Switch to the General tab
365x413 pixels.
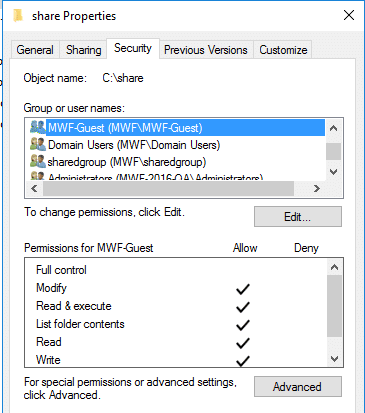(x=35, y=50)
